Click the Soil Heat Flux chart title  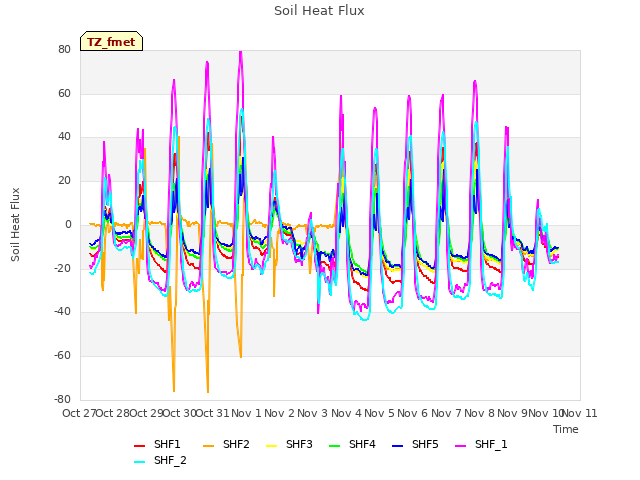coord(319,11)
